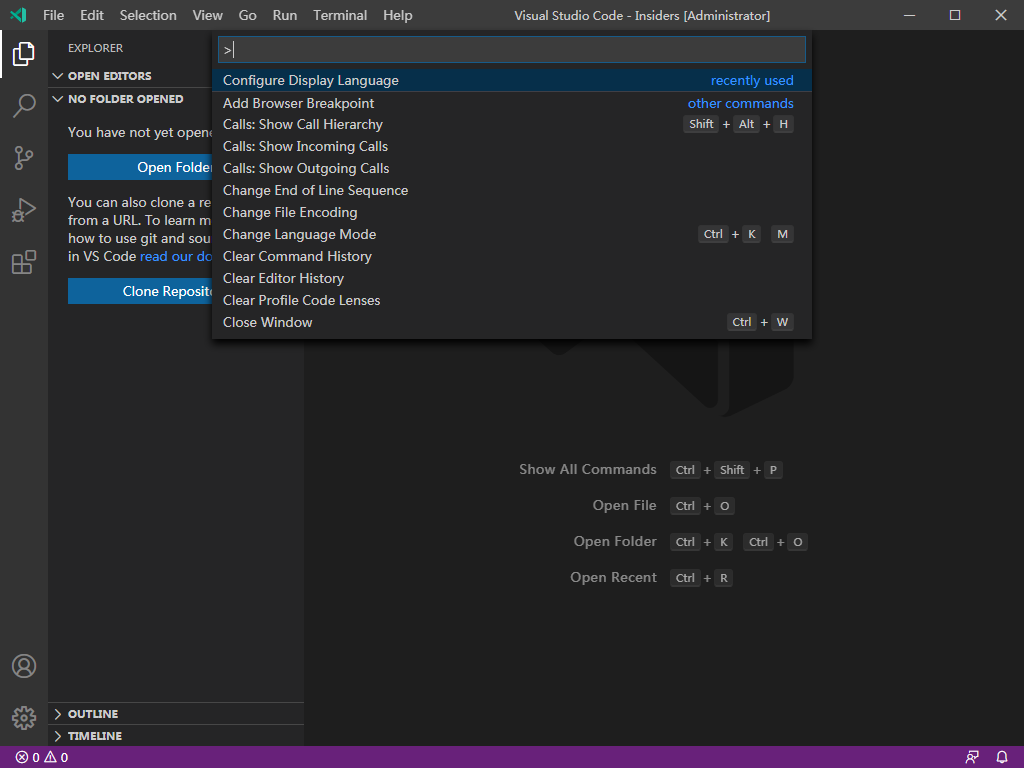Open the read our docs link
This screenshot has height=768, width=1024.
(x=176, y=257)
